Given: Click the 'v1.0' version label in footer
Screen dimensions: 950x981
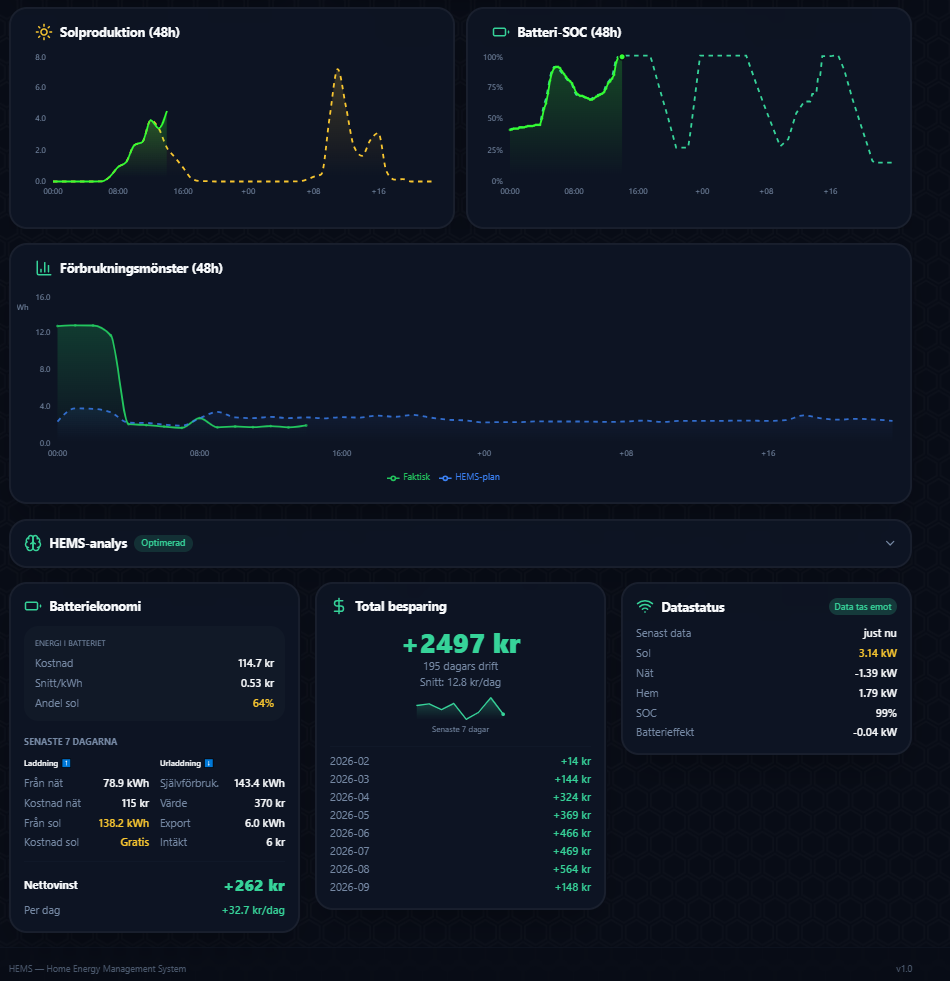Looking at the screenshot, I should [904, 969].
